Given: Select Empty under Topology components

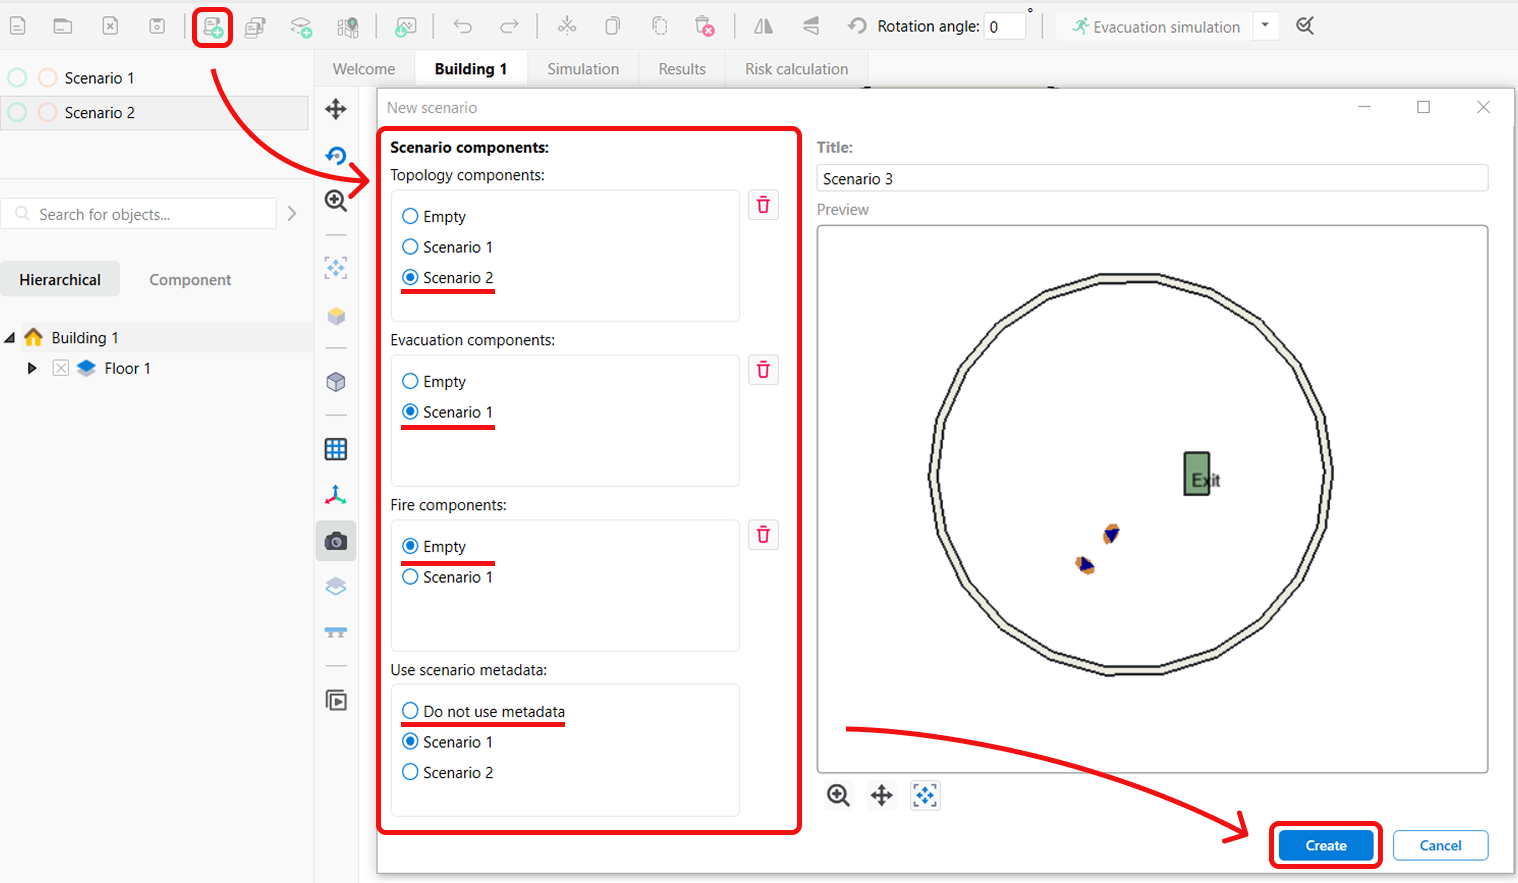Looking at the screenshot, I should (x=410, y=216).
